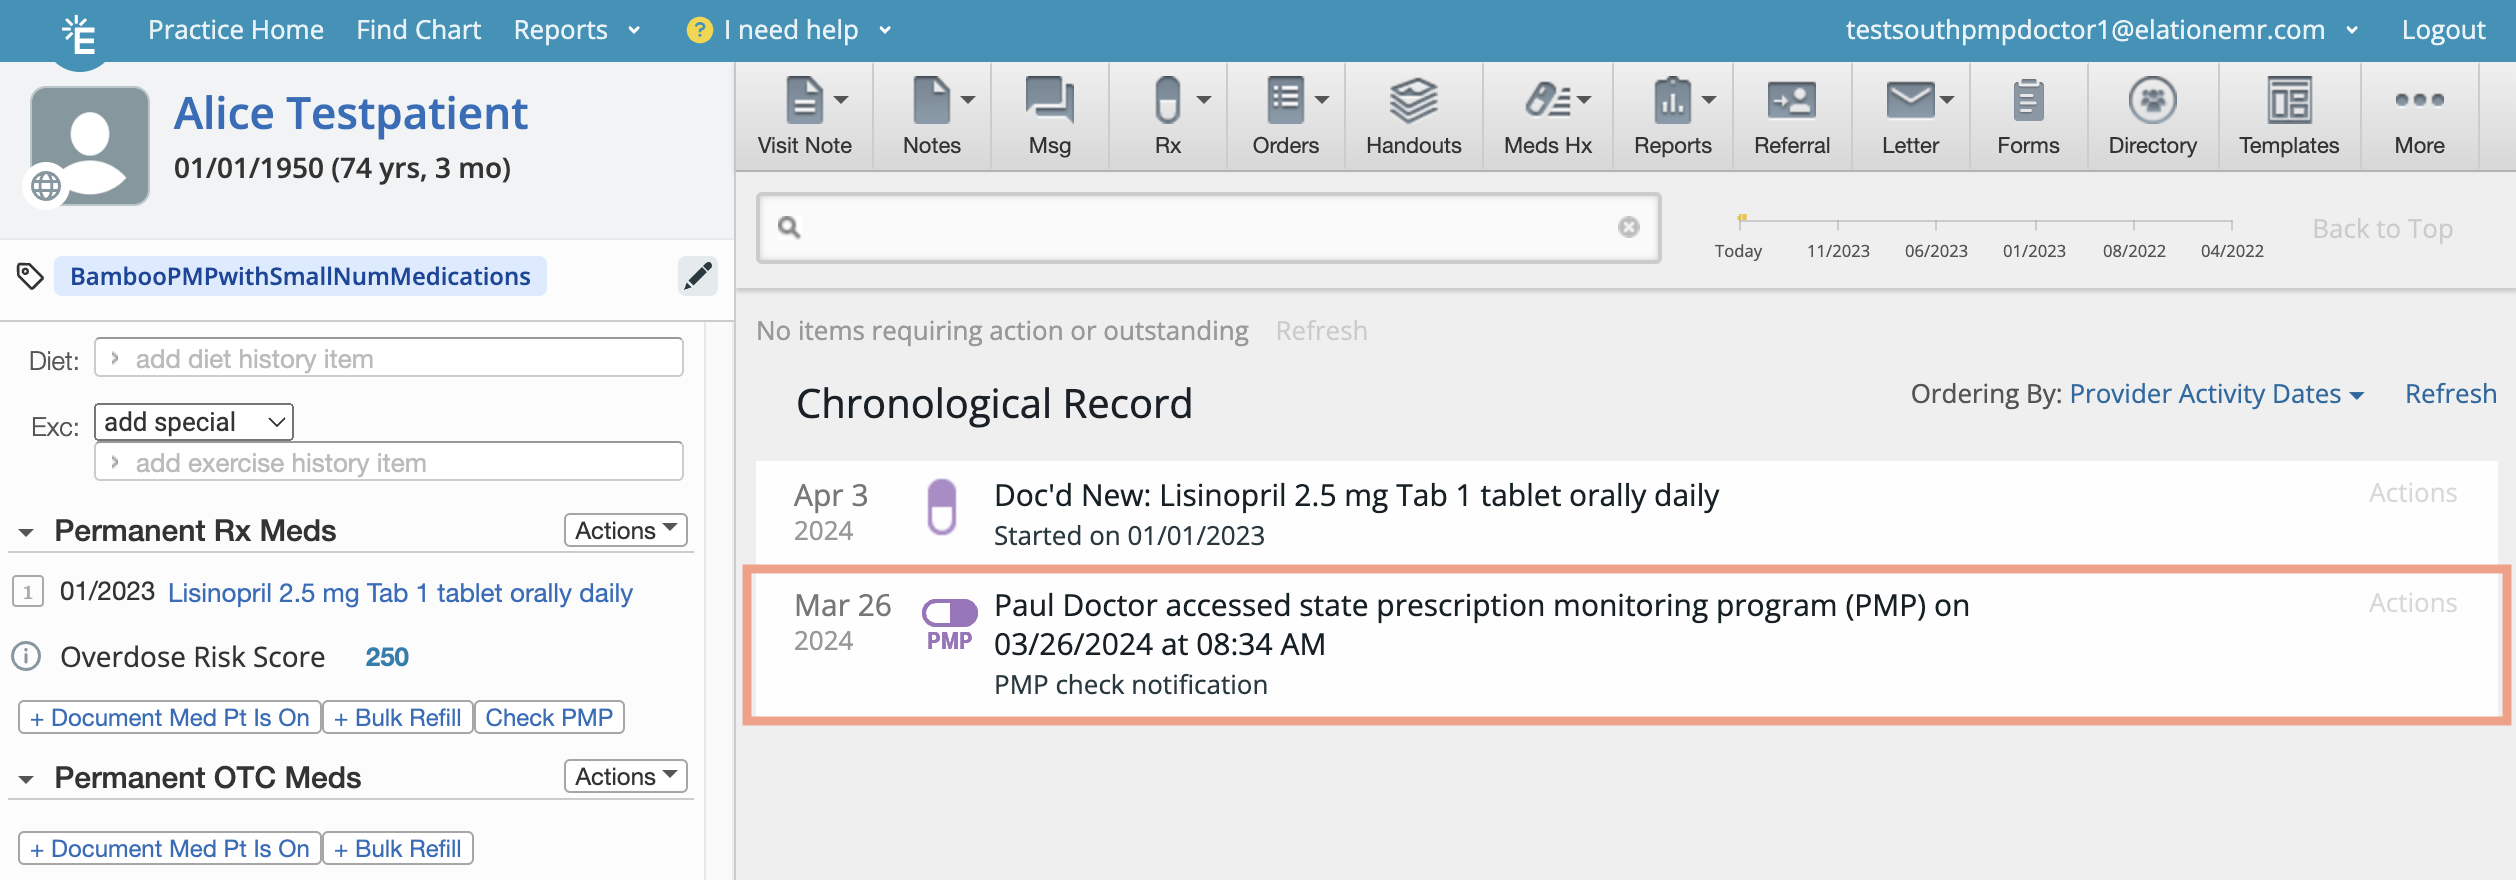Image resolution: width=2516 pixels, height=880 pixels.
Task: Create a Referral from toolbar
Action: click(1791, 117)
